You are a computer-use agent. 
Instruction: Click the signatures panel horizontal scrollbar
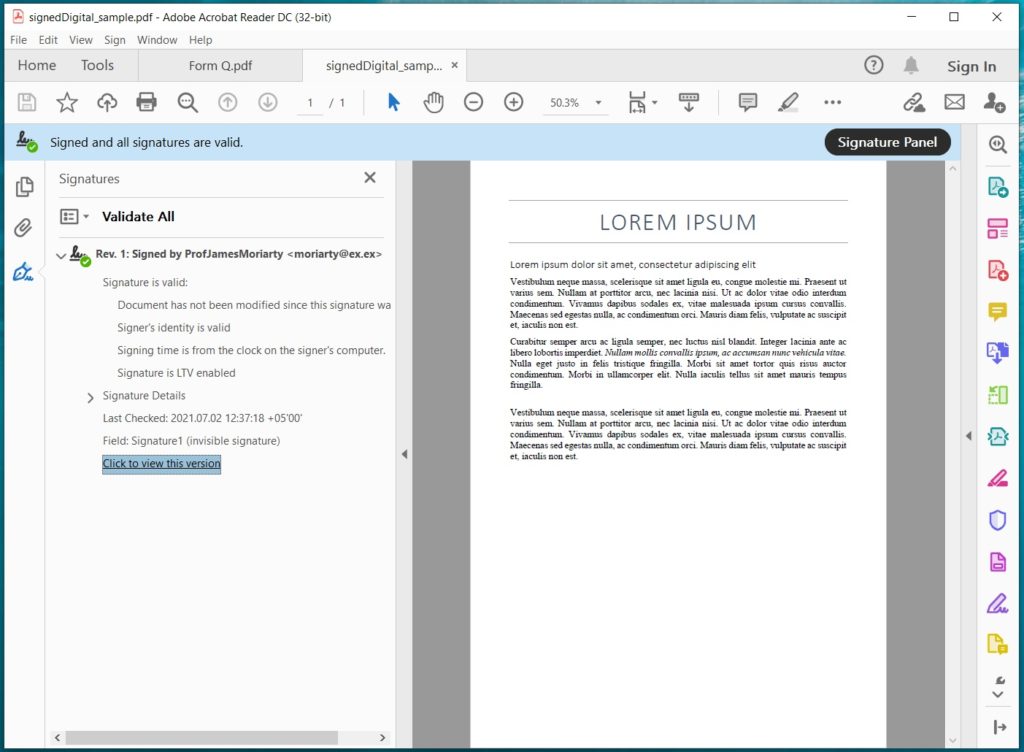click(x=200, y=738)
